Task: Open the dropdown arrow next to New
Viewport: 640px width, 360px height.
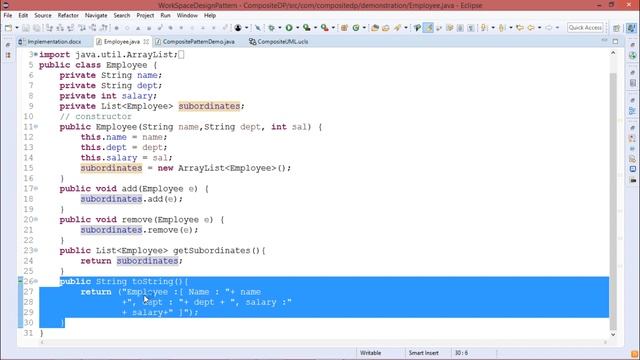Action: point(16,28)
